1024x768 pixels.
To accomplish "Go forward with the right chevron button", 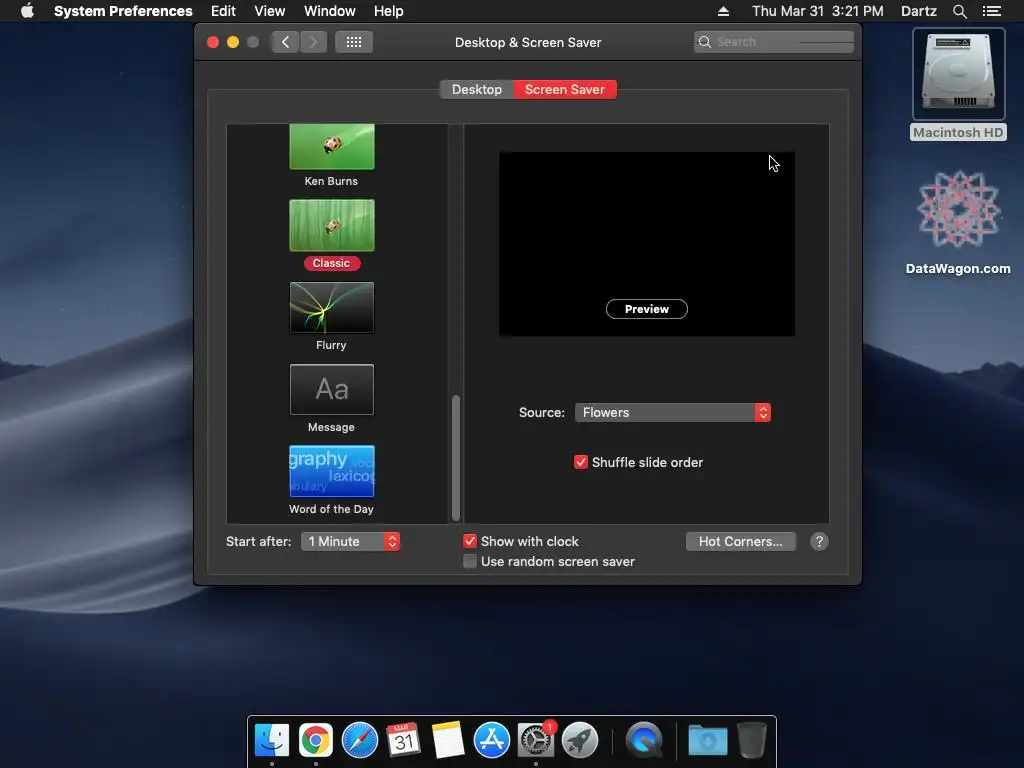I will point(313,42).
